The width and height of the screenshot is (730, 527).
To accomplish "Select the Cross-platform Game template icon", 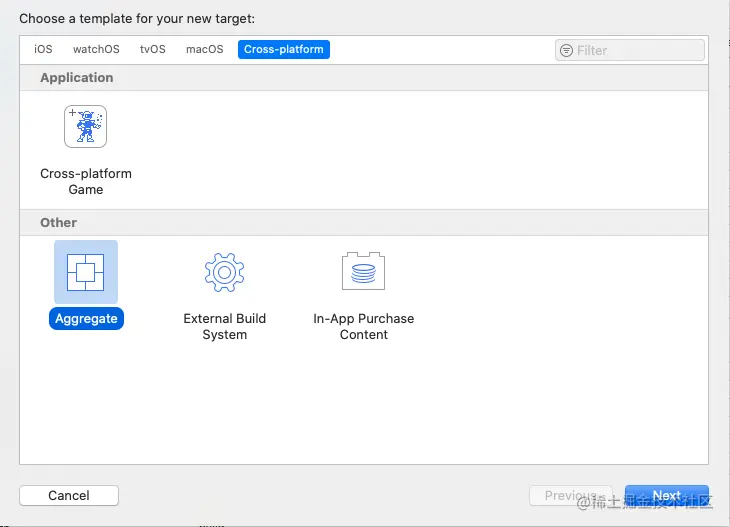I will [x=86, y=127].
